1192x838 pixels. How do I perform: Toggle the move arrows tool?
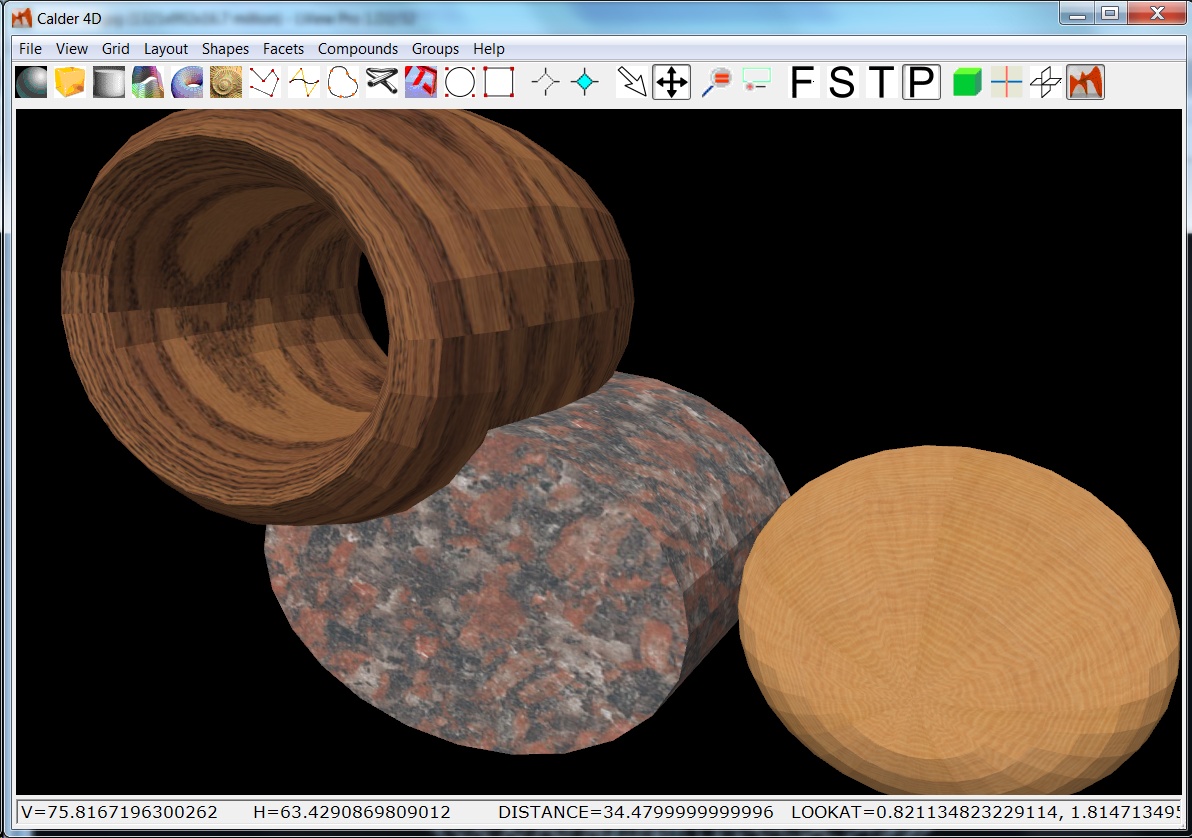click(671, 82)
